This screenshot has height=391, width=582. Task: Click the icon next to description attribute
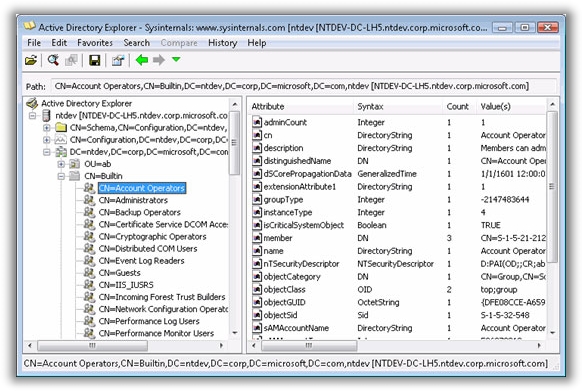coord(257,148)
